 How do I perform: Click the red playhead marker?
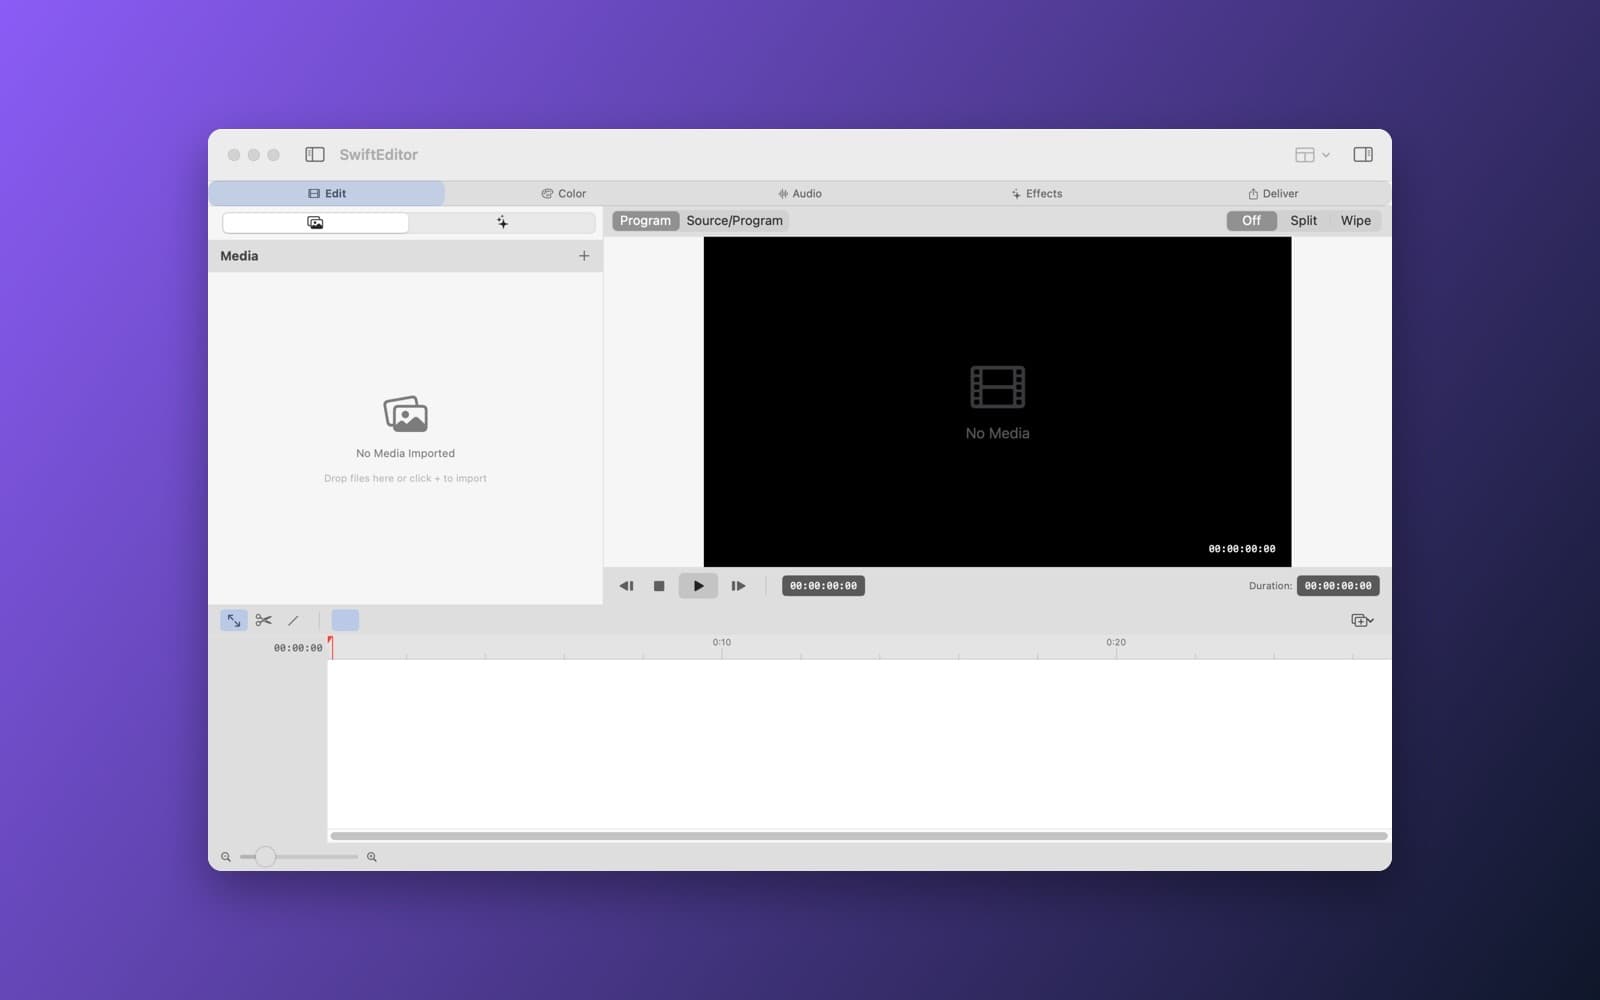coord(330,646)
